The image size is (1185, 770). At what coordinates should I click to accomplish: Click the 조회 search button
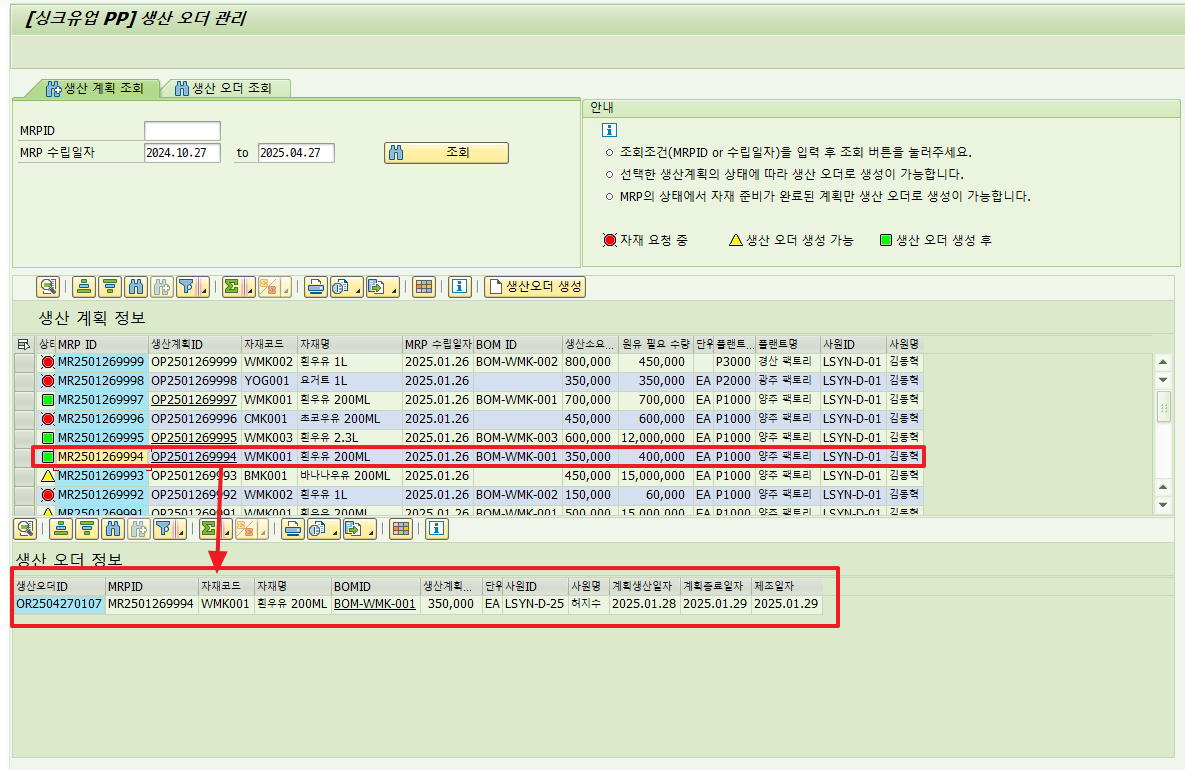point(446,153)
